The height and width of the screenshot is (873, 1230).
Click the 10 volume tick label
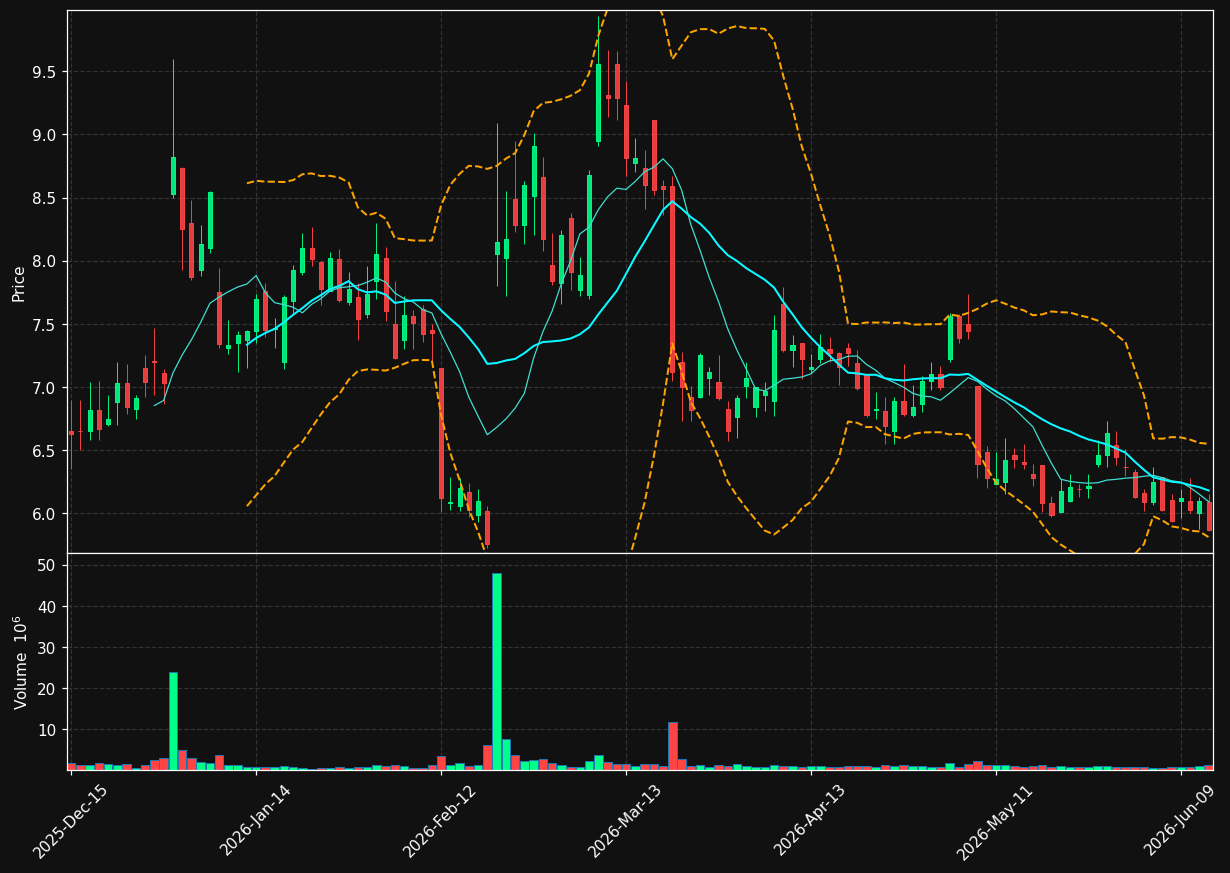(49, 729)
